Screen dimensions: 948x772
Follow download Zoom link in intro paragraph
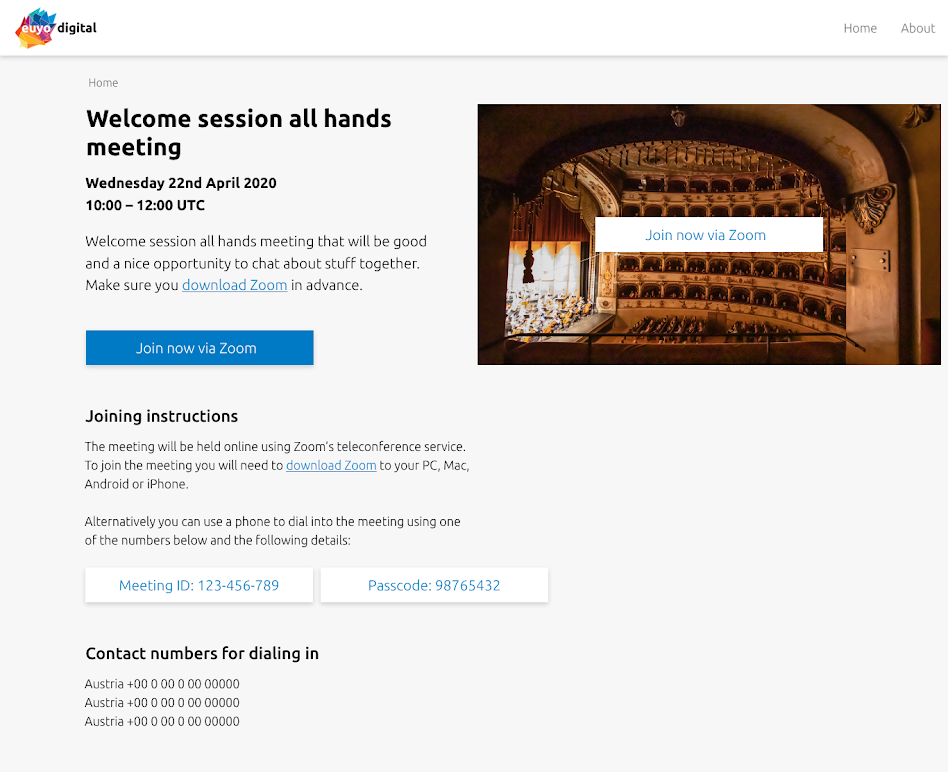click(235, 285)
